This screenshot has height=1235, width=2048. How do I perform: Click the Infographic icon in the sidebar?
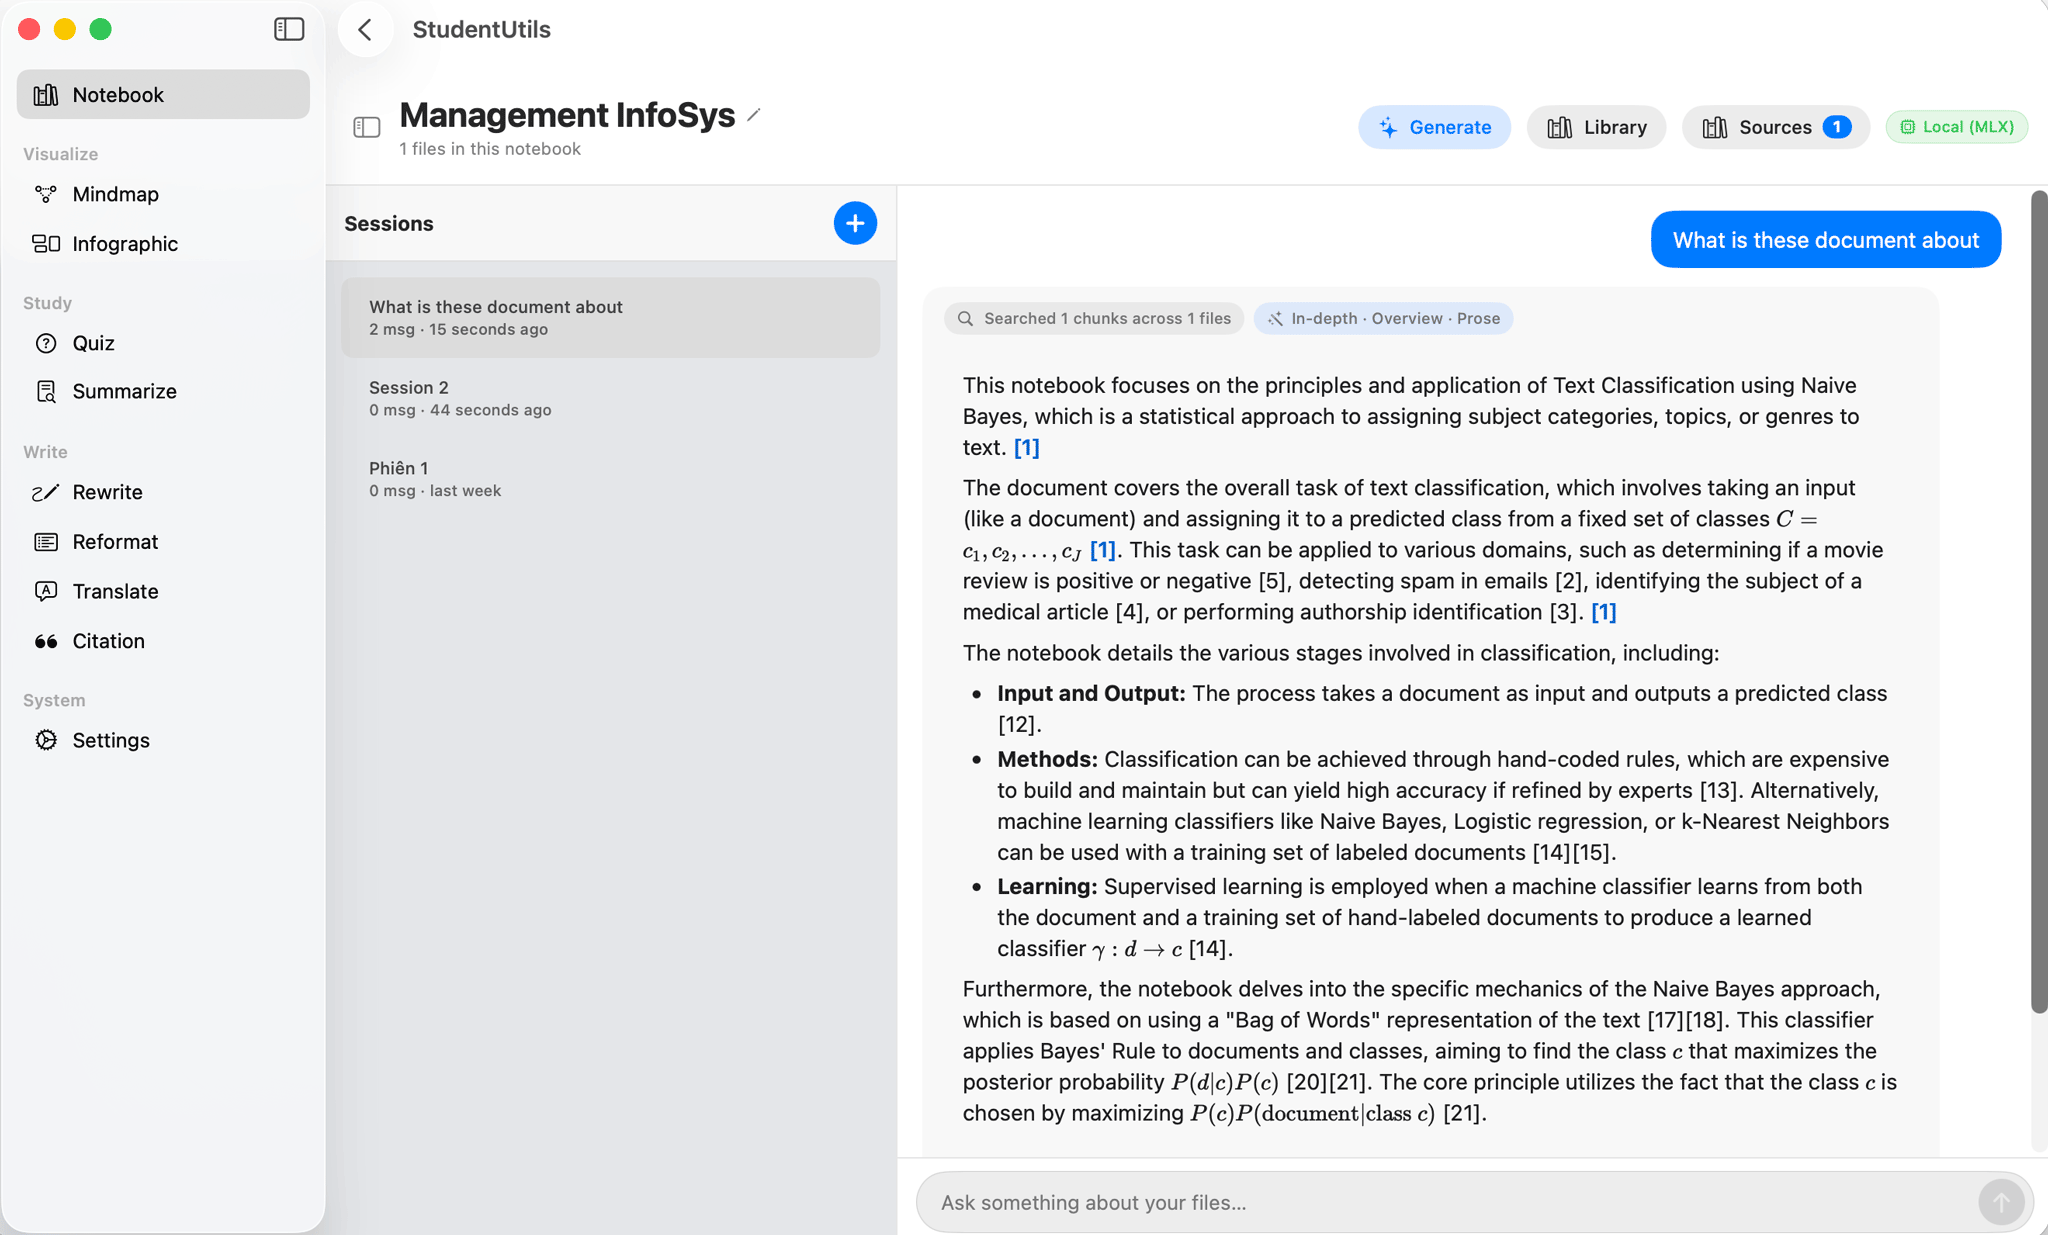click(x=46, y=243)
